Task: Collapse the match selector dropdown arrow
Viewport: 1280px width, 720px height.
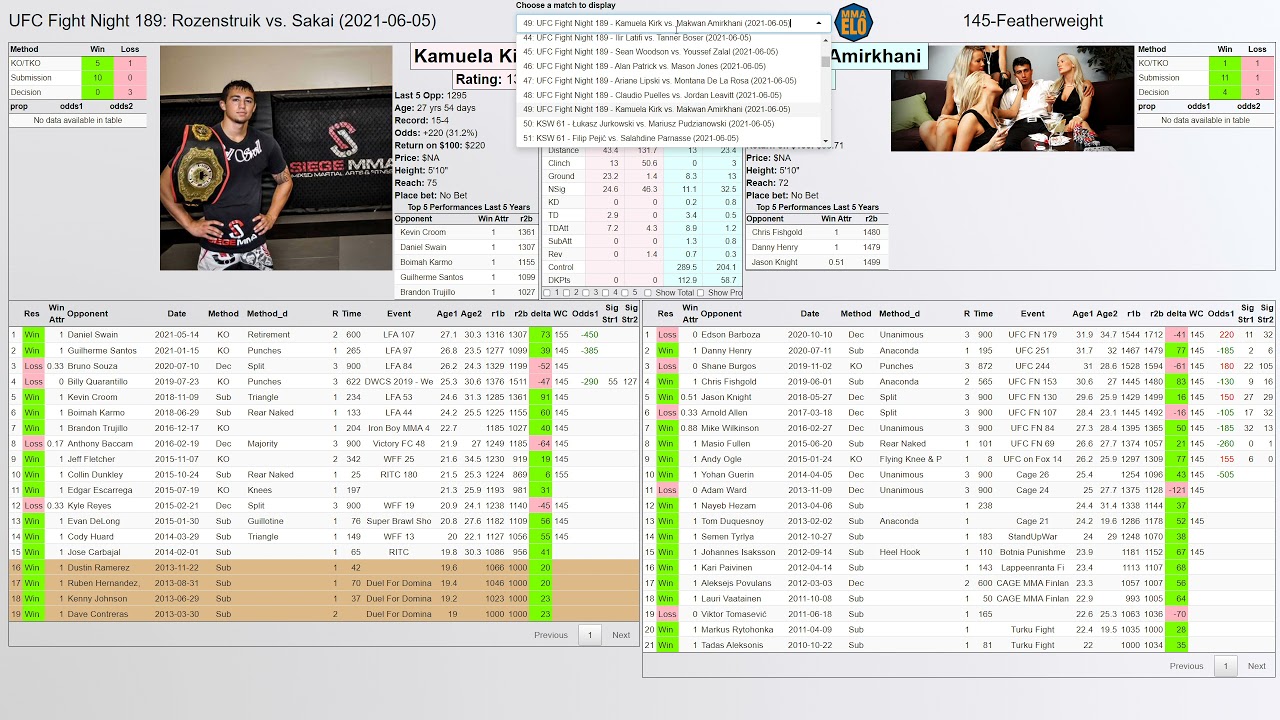Action: pos(819,23)
